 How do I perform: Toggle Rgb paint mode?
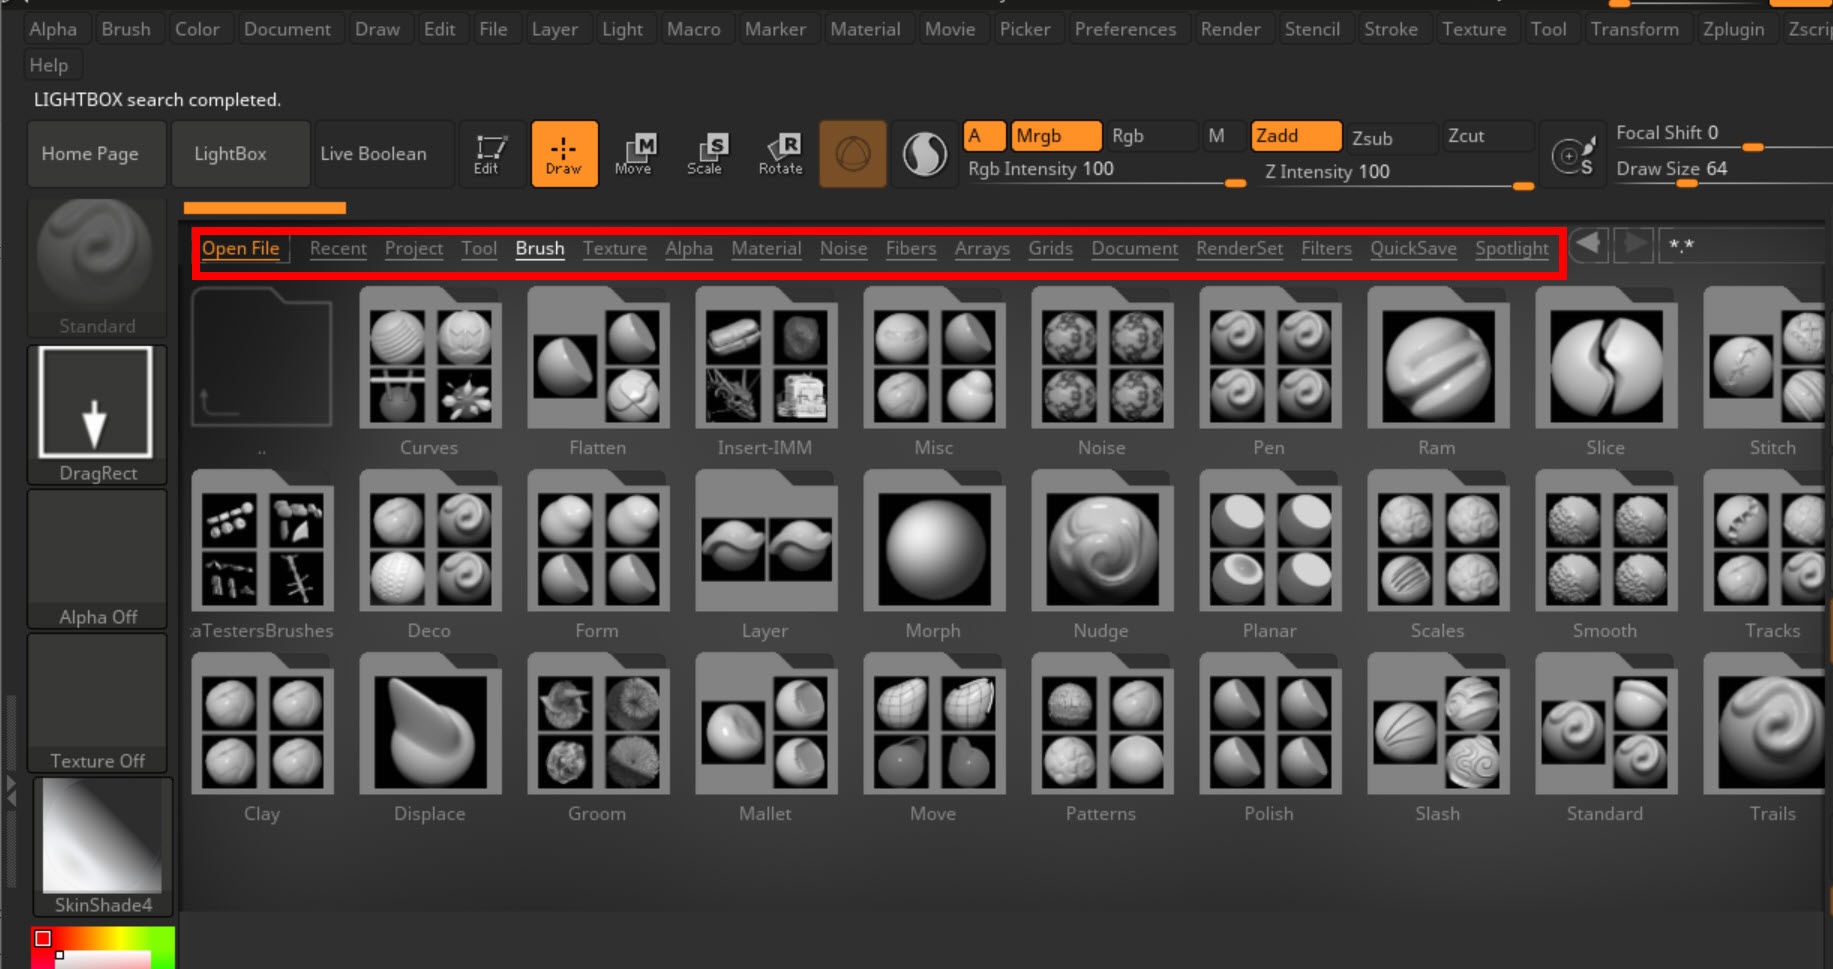coord(1151,136)
